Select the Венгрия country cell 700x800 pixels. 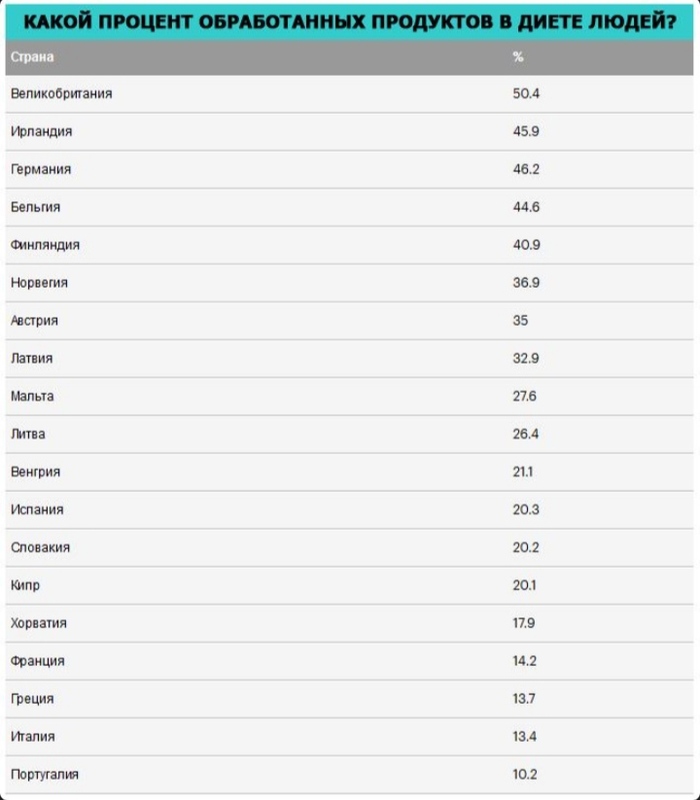[35, 472]
